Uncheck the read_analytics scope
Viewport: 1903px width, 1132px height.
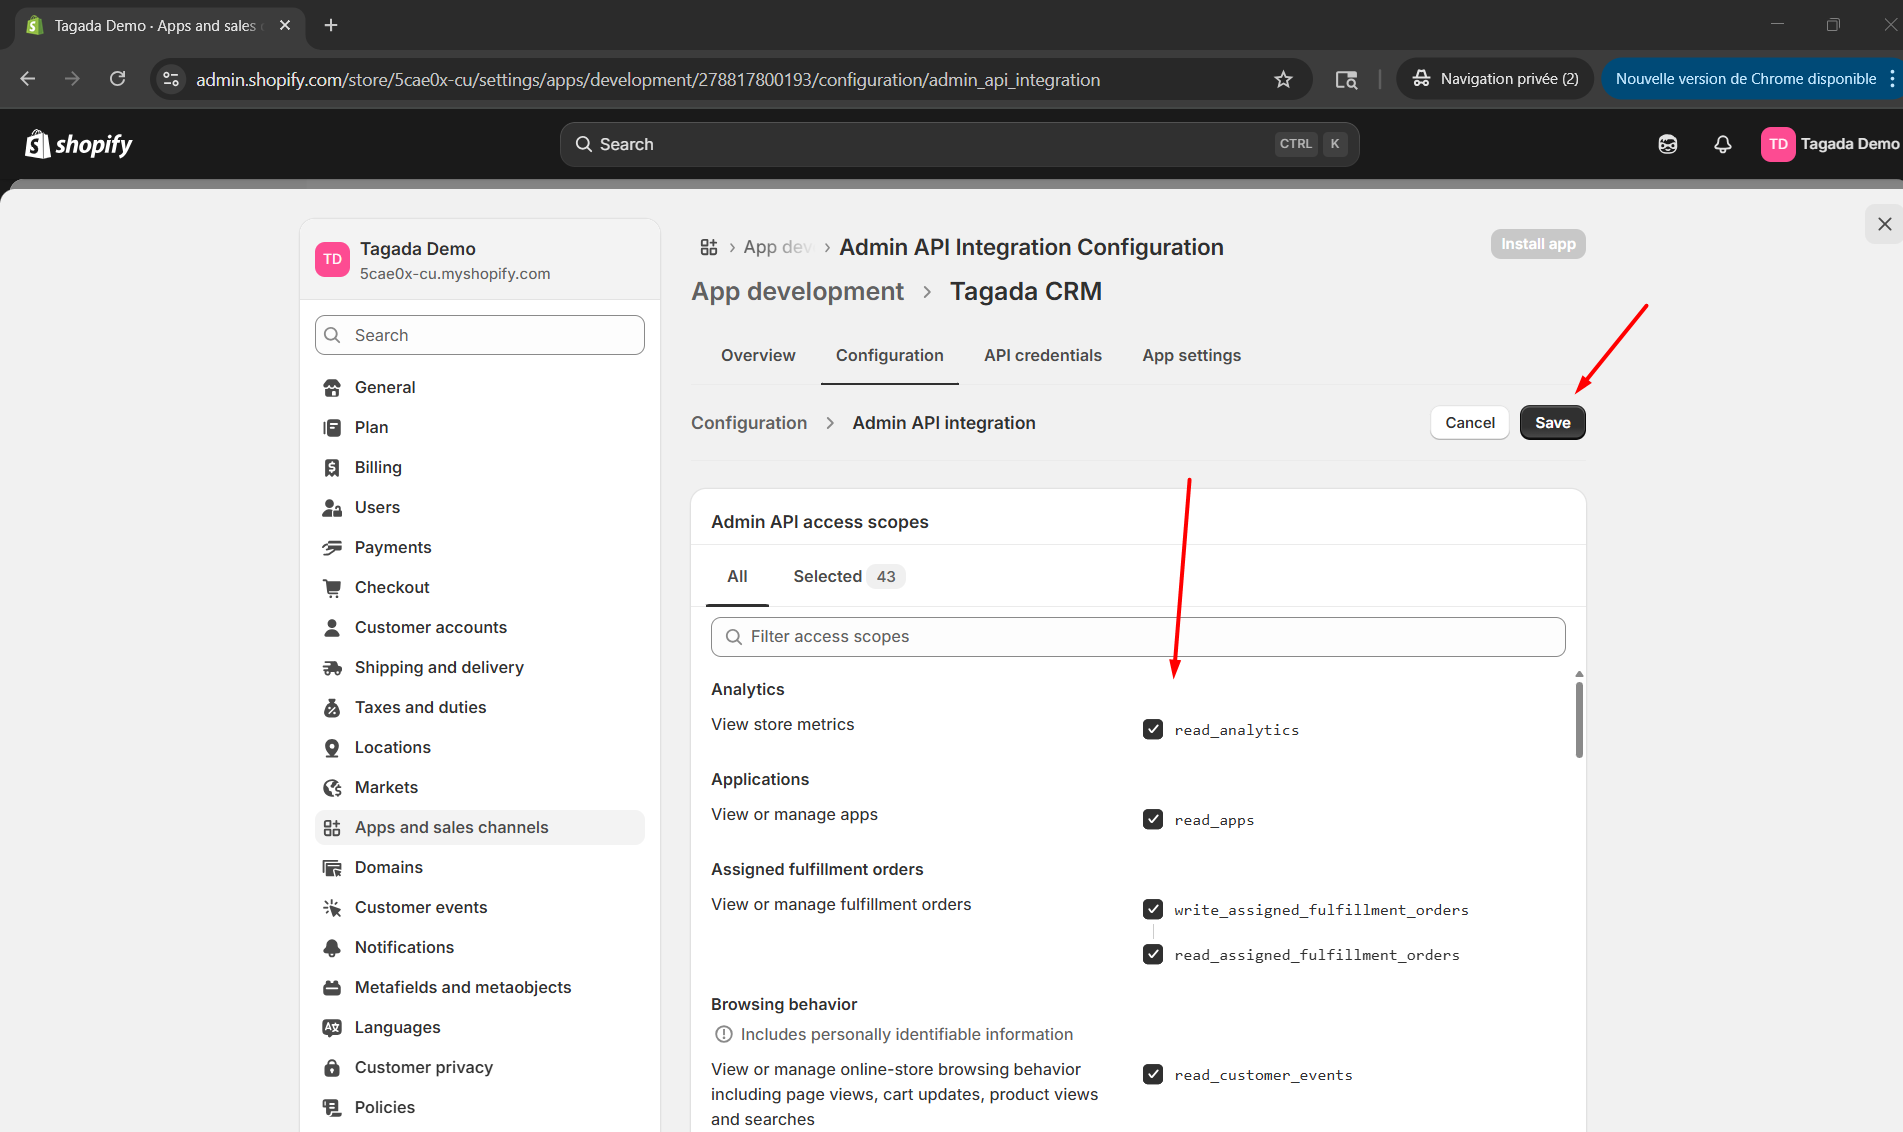click(x=1153, y=729)
